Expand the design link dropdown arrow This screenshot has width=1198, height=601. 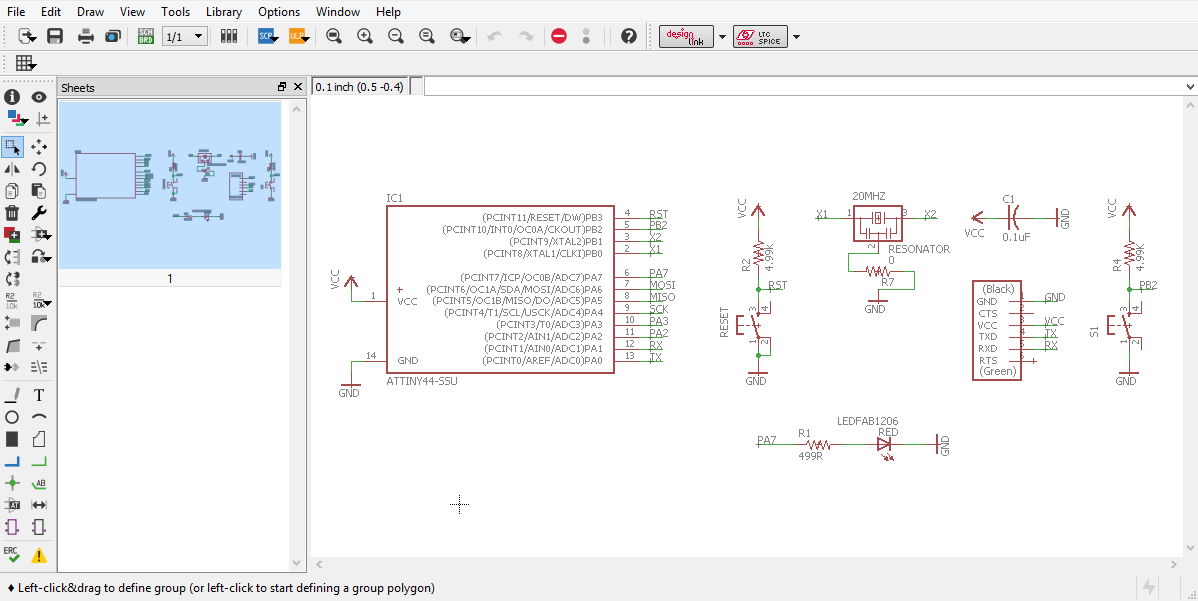click(x=723, y=37)
